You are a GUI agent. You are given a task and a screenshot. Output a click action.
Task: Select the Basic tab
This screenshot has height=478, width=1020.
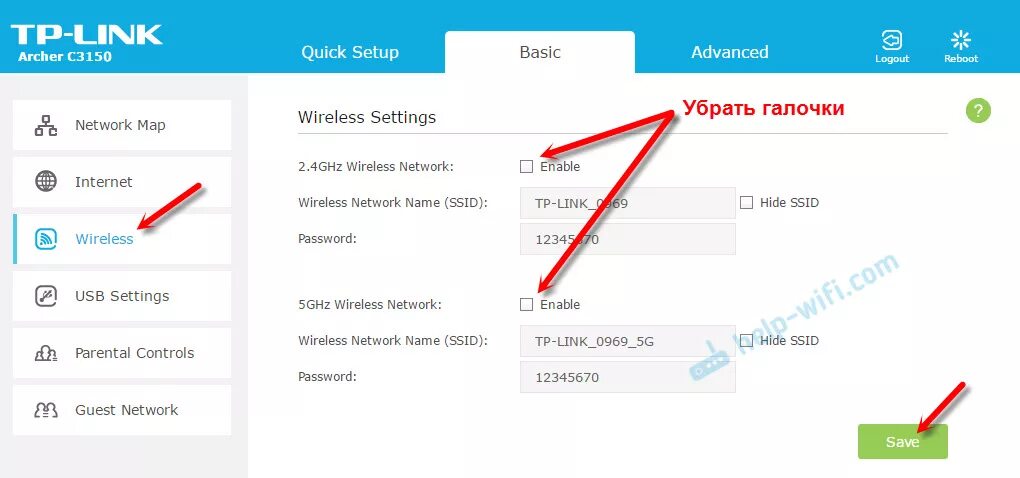coord(540,52)
